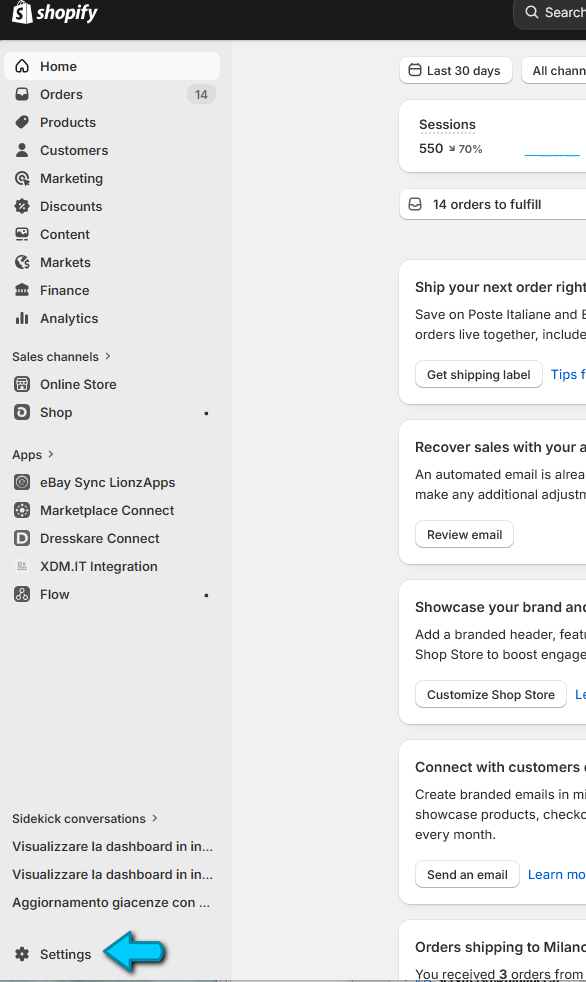Screen dimensions: 586x982
Task: Click the Marketing target icon
Action: click(22, 178)
